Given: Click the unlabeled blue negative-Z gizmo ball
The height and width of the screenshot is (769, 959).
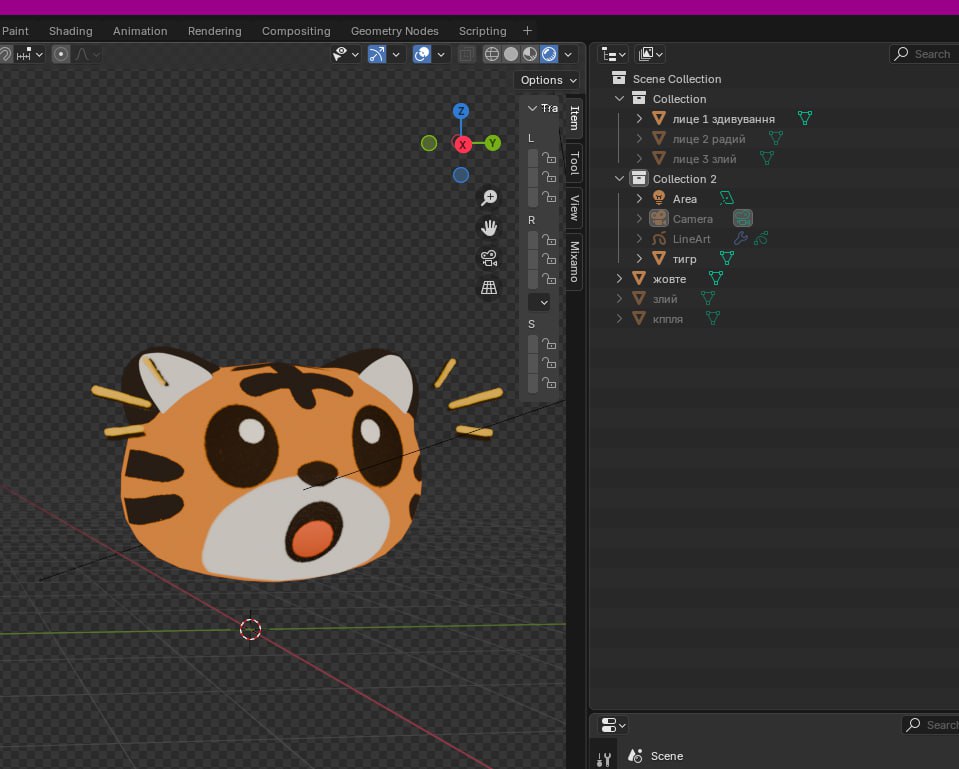Looking at the screenshot, I should pos(461,175).
